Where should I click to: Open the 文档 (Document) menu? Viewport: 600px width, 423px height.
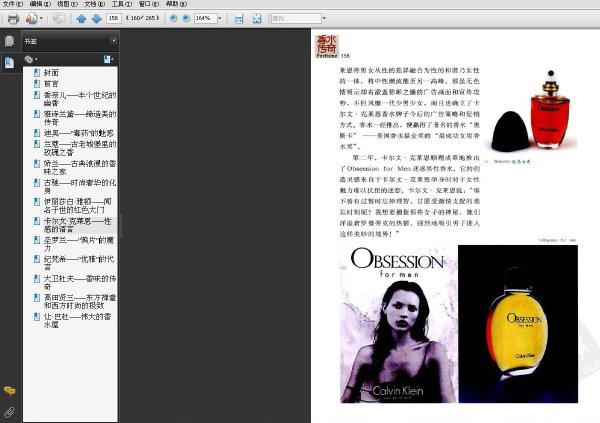pos(95,4)
